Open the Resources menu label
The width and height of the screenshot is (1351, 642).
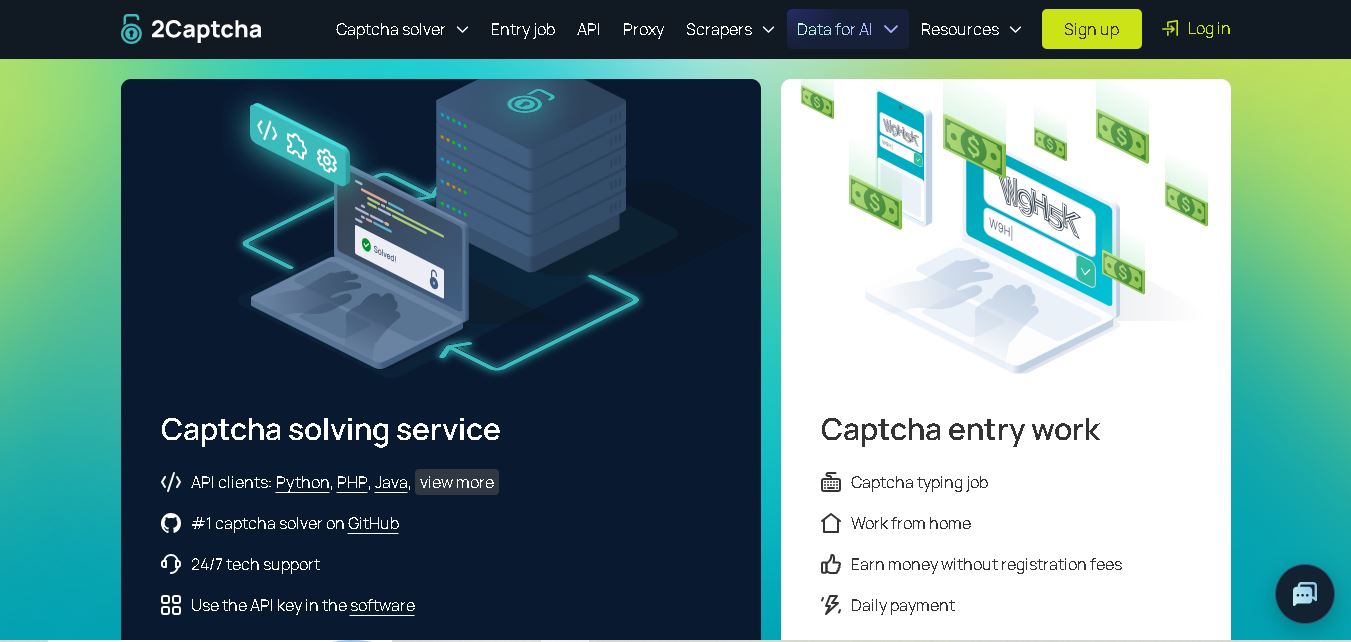point(960,29)
